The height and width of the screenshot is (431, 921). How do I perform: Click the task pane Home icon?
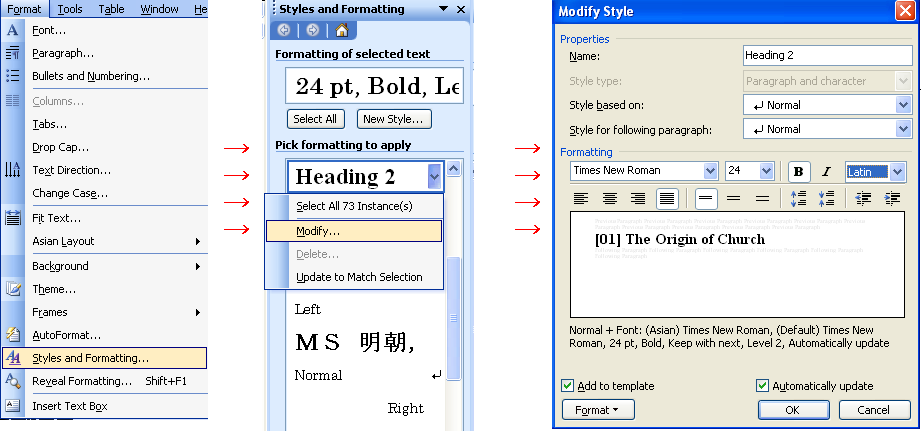pos(342,31)
